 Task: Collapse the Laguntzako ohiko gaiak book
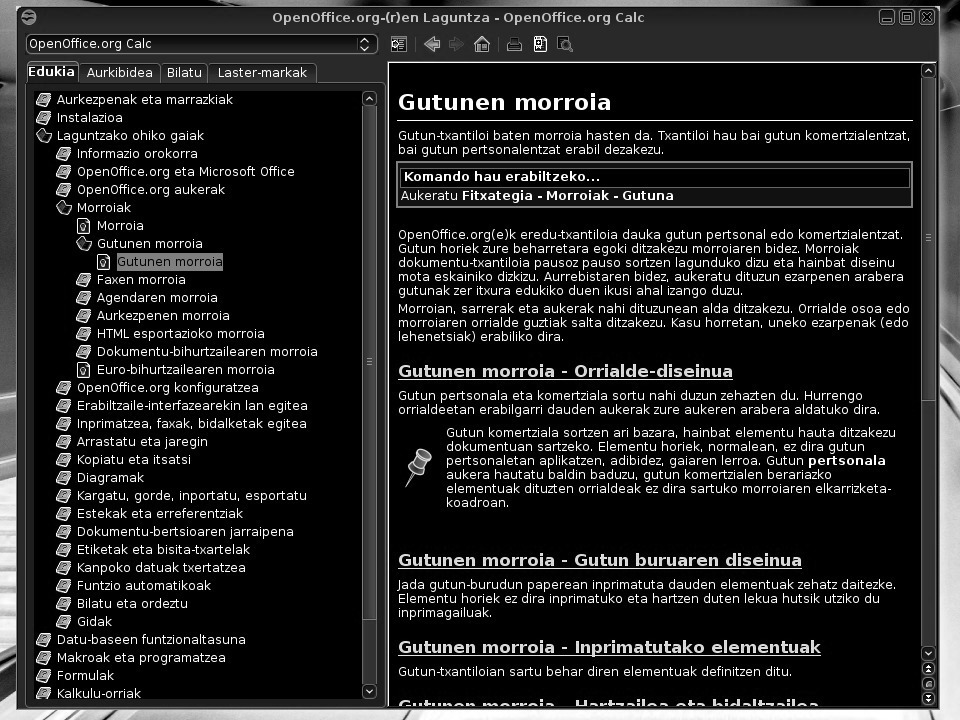120,135
